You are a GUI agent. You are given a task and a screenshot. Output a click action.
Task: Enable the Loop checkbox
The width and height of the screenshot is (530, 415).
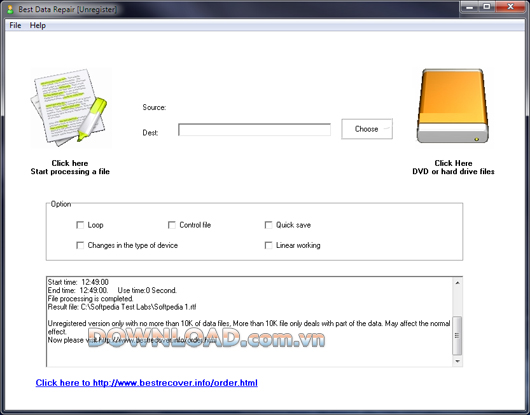(x=80, y=225)
